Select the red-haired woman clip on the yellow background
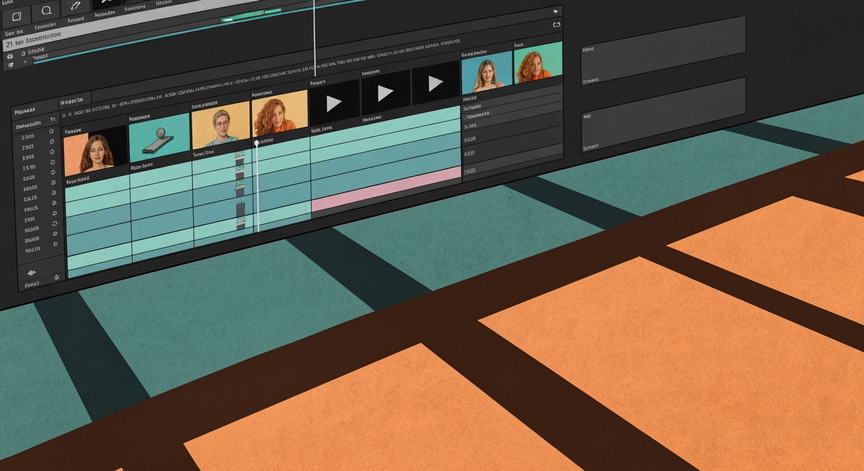 click(x=279, y=114)
